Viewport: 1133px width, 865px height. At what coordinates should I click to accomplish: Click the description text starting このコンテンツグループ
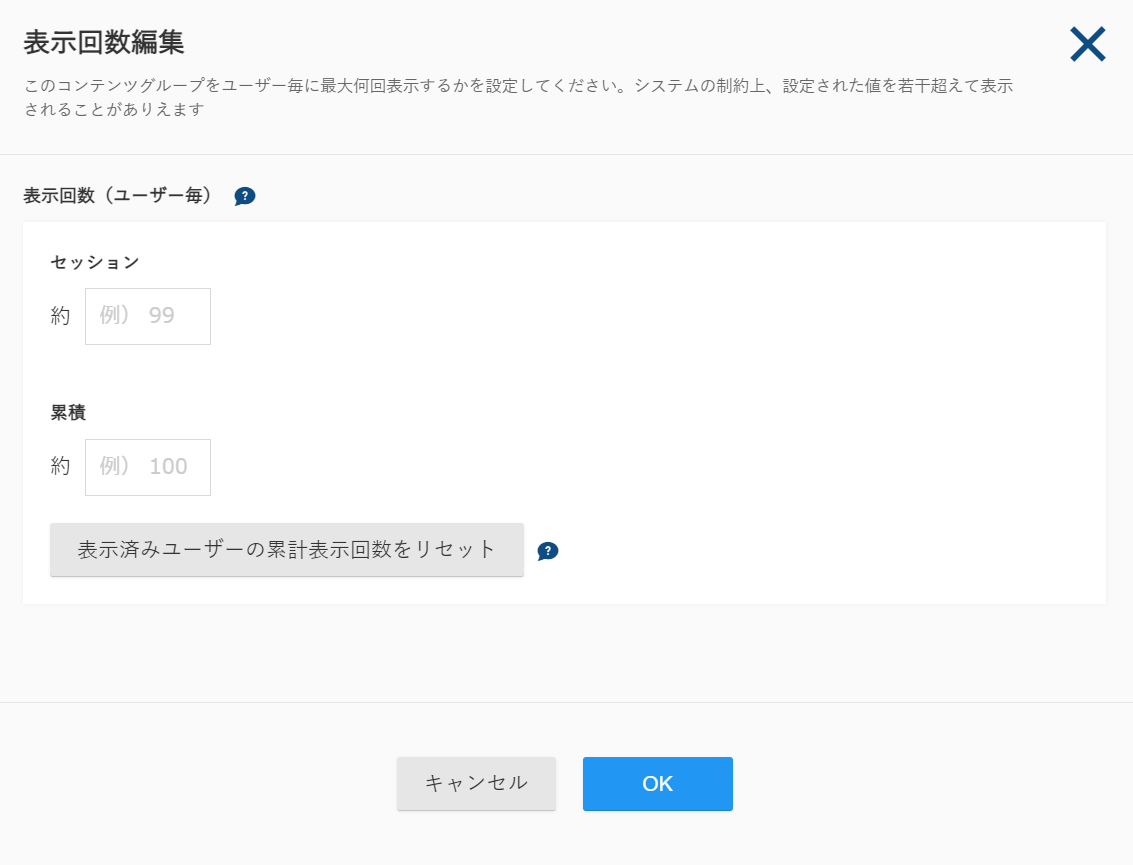click(x=518, y=98)
